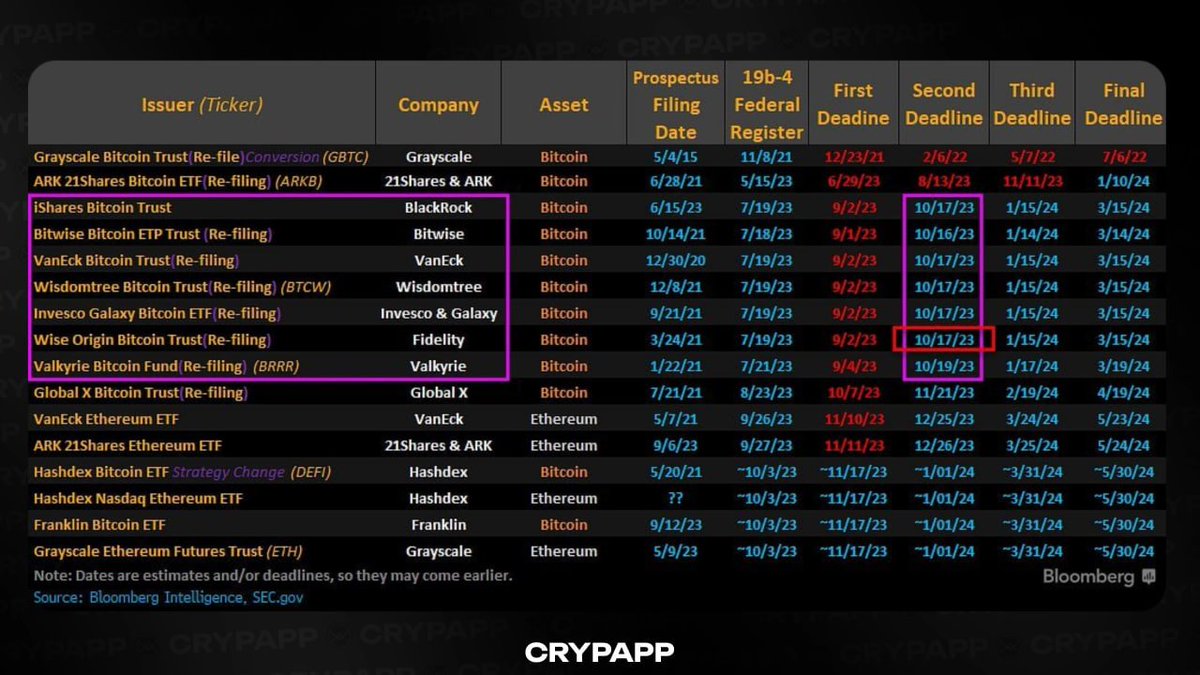Click the Wisdomtree company cell

[x=438, y=287]
